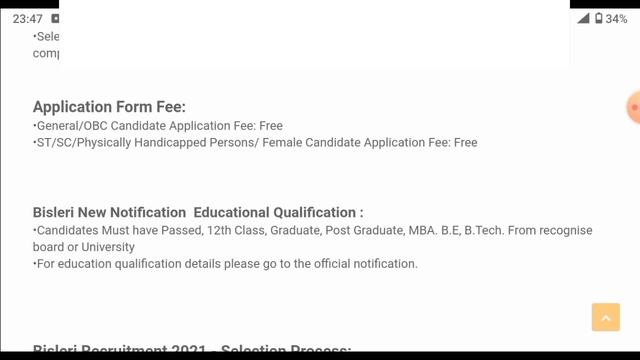
Task: Click the 'board or University' text line
Action: coord(84,247)
